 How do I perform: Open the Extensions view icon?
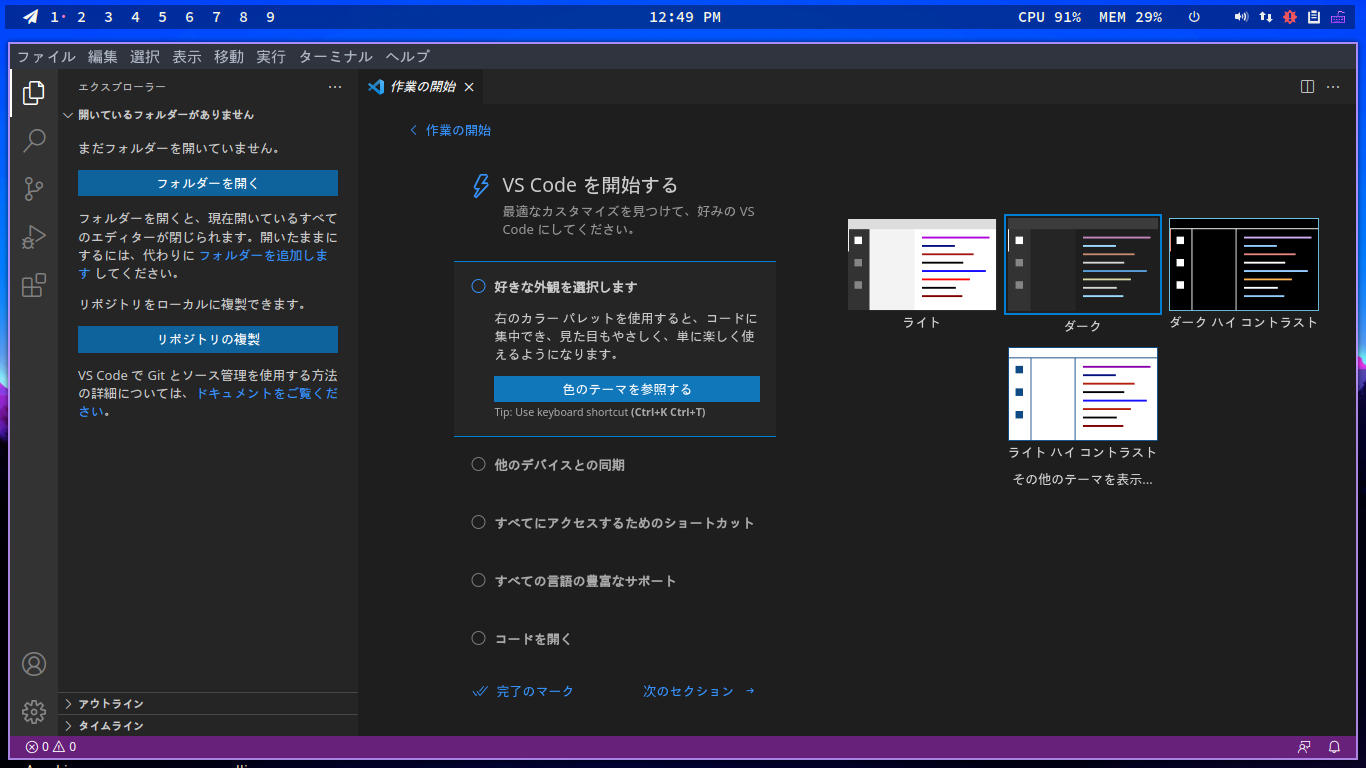(34, 286)
